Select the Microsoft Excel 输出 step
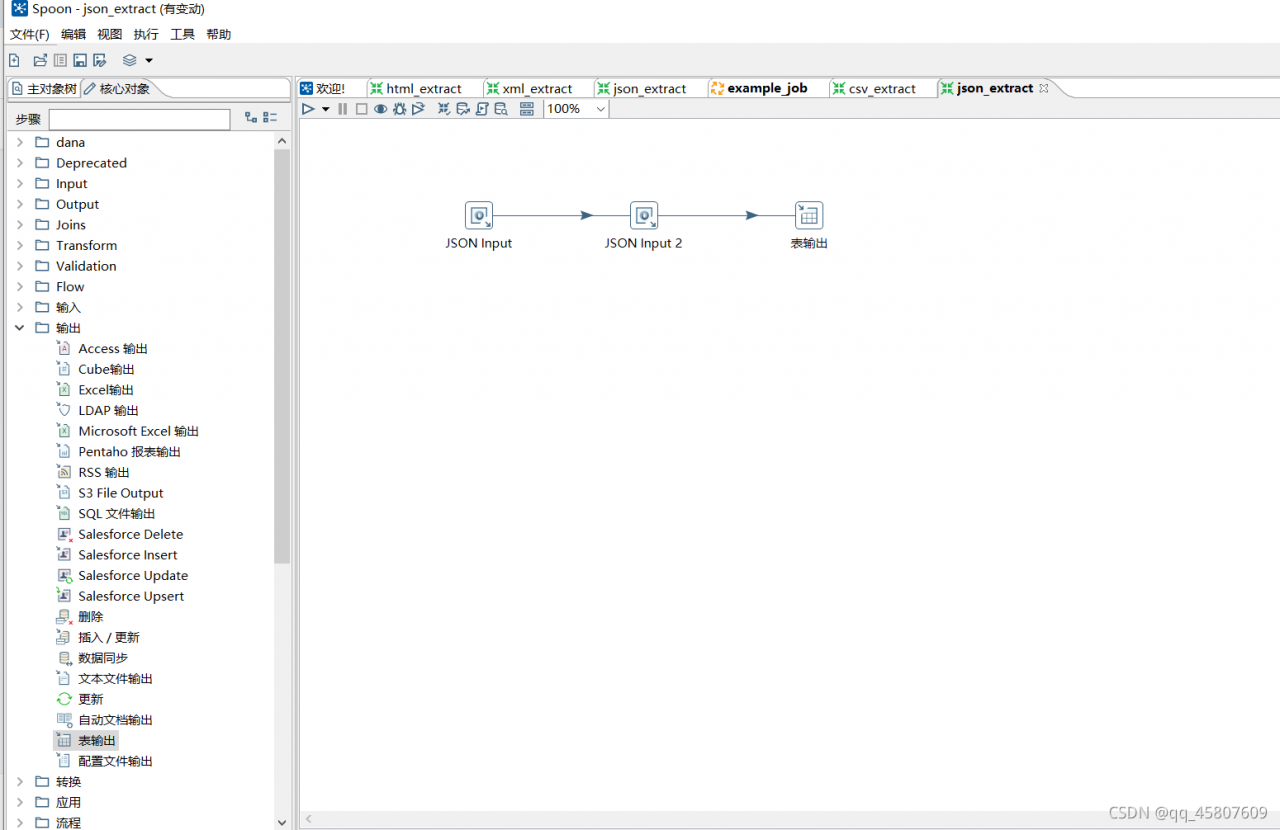This screenshot has height=830, width=1280. click(x=128, y=432)
